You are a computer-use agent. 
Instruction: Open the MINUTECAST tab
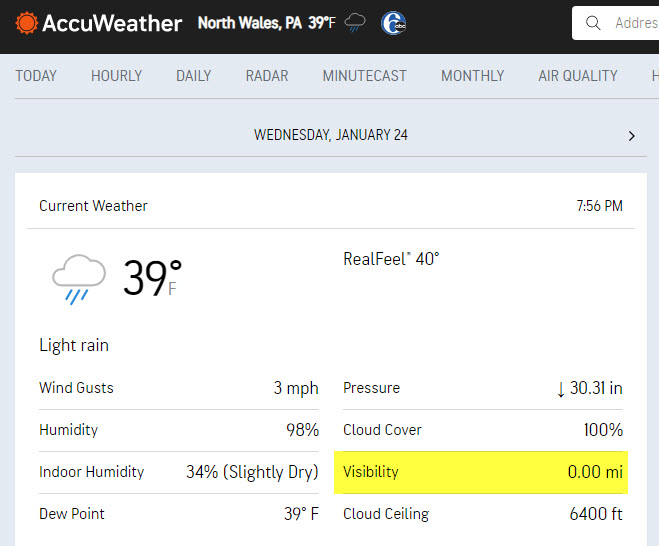coord(364,76)
